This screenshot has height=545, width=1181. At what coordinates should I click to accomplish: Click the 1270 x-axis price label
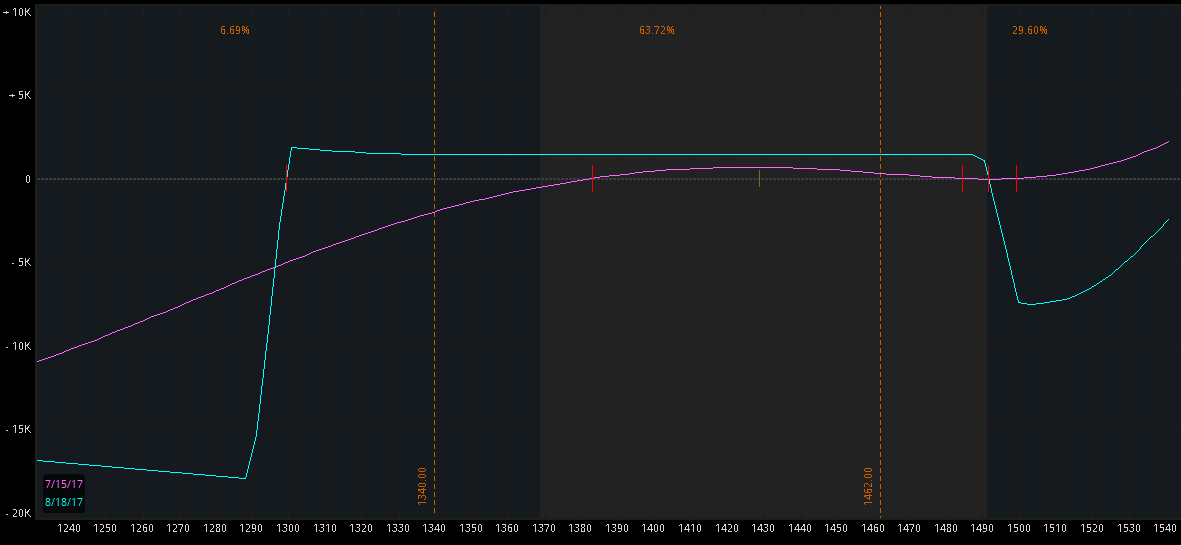178,528
